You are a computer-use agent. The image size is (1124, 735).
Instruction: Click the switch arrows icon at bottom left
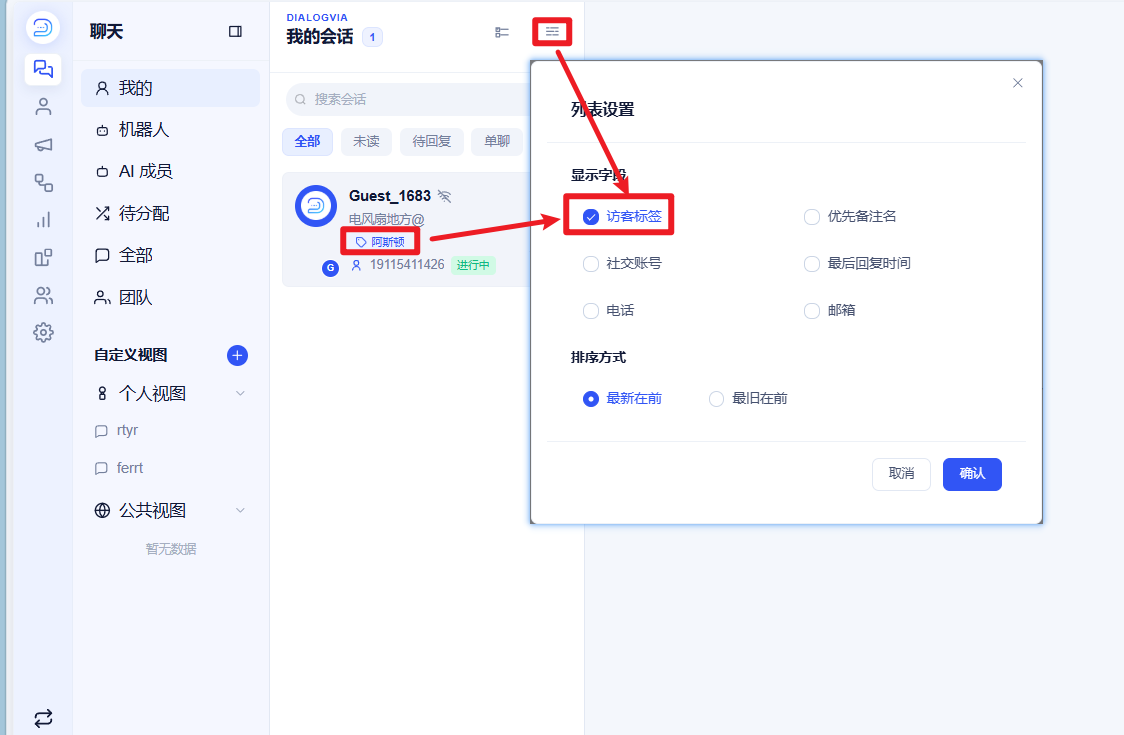[x=43, y=718]
